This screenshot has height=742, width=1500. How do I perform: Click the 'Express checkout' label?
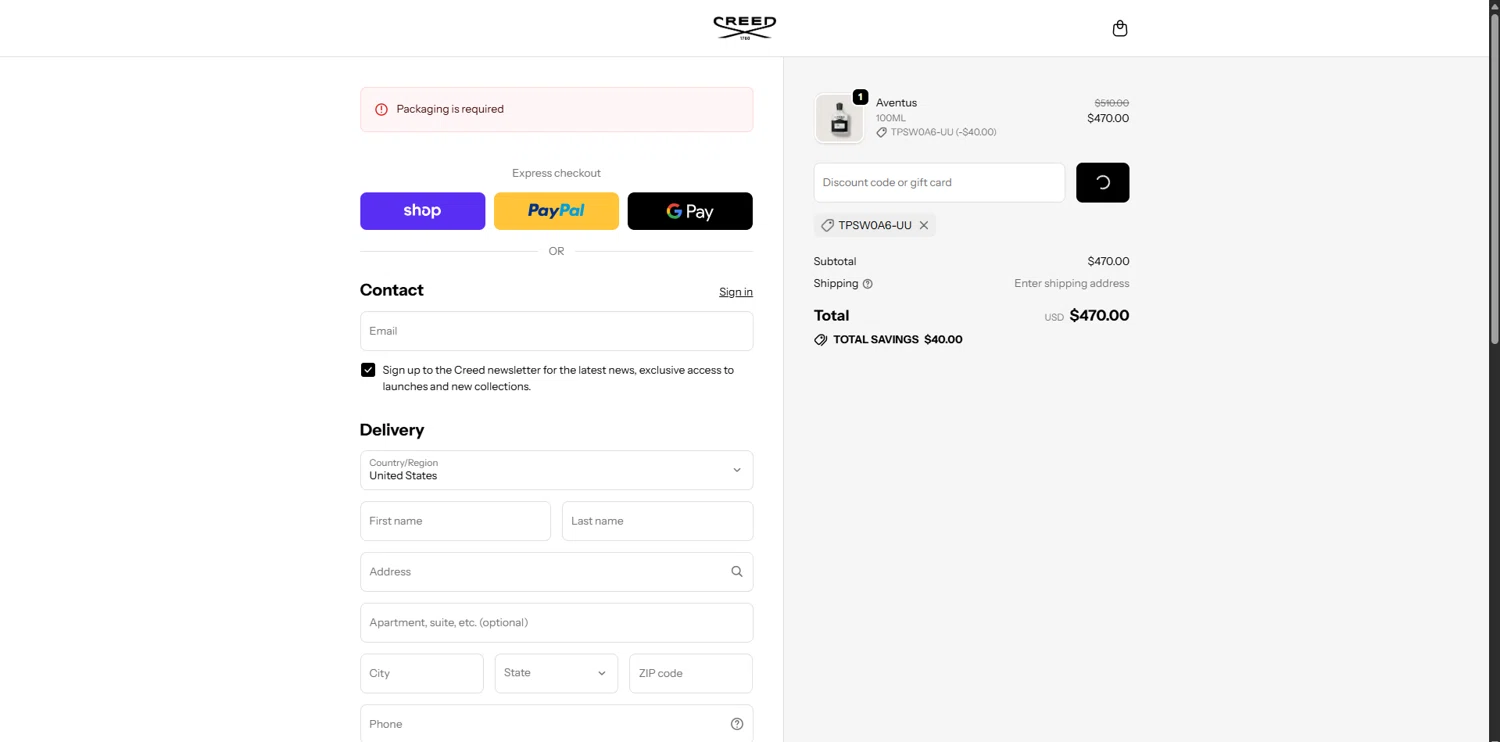[556, 173]
